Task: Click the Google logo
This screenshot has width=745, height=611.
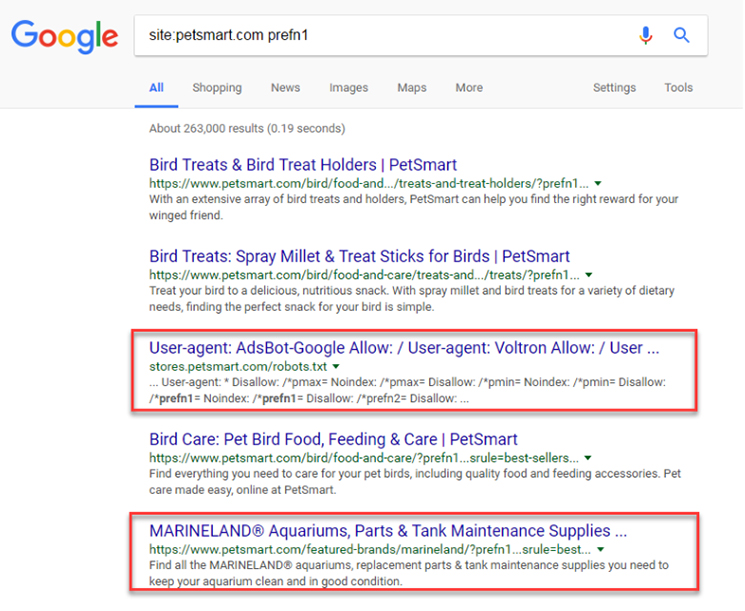Action: 65,37
